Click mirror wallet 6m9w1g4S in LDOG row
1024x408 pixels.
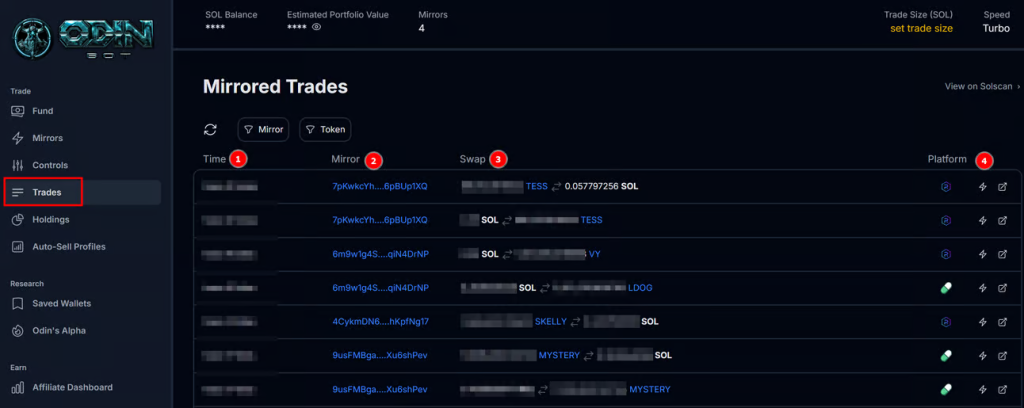[380, 288]
